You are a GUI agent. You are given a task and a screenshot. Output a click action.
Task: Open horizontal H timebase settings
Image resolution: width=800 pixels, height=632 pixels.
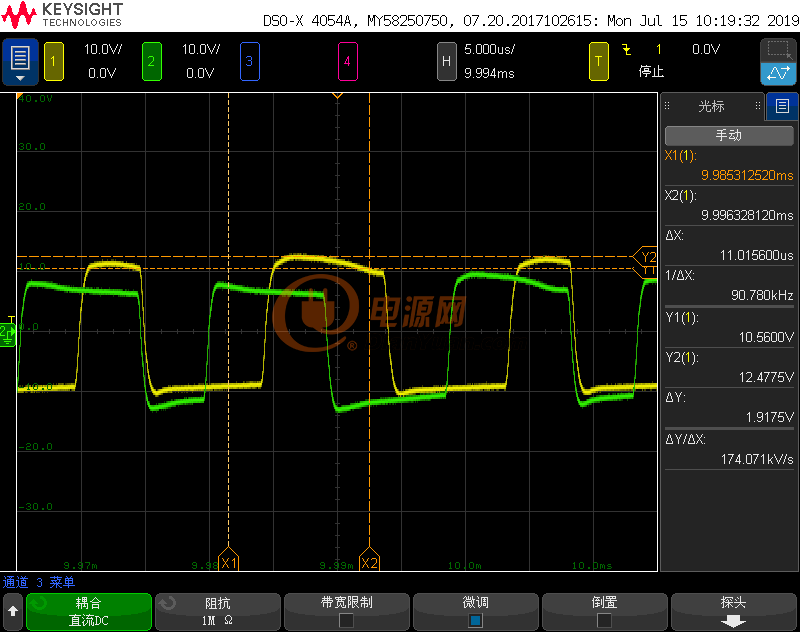pyautogui.click(x=446, y=62)
